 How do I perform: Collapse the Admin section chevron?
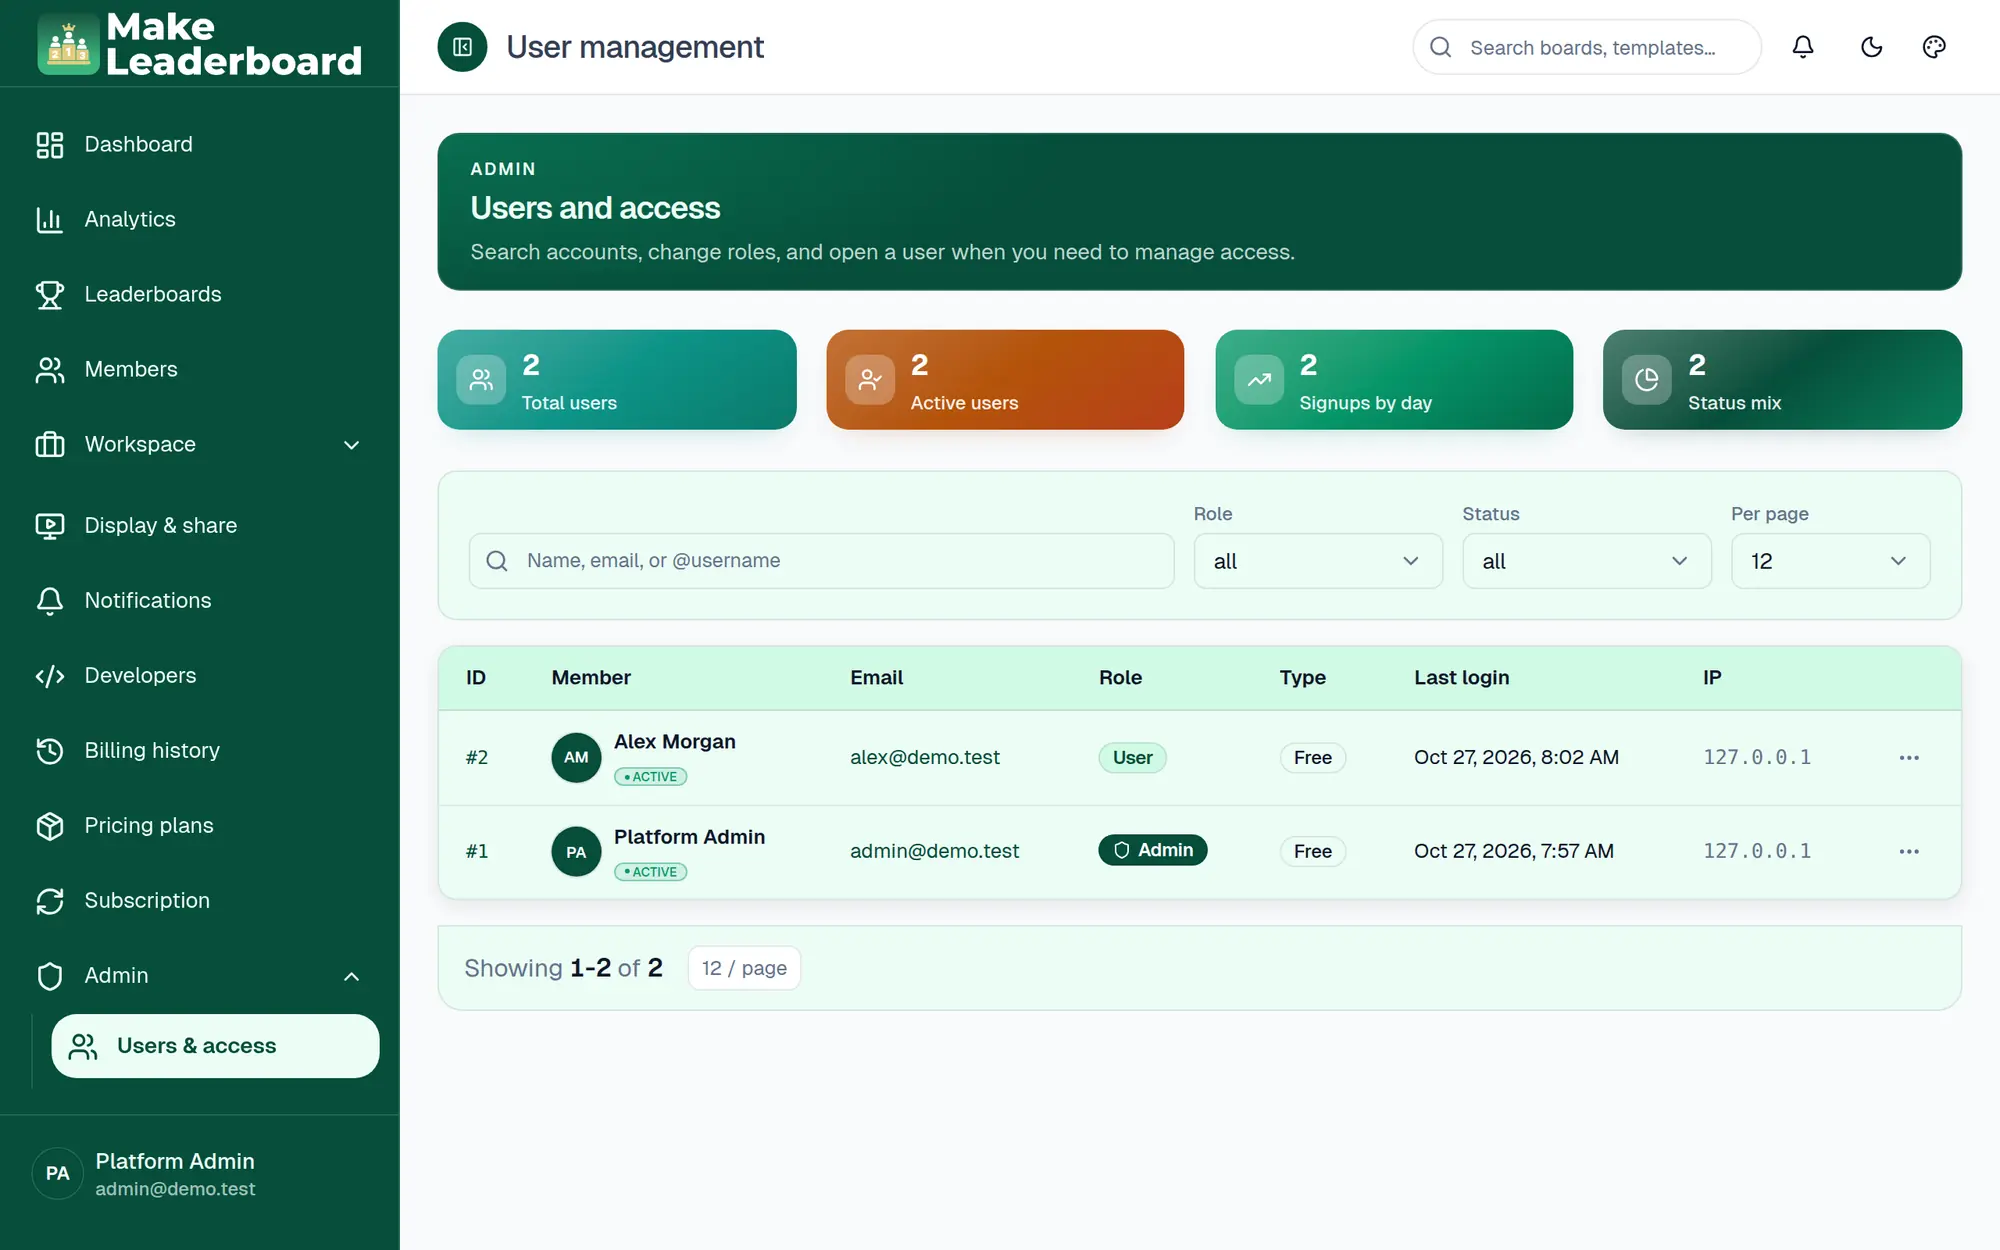(351, 976)
